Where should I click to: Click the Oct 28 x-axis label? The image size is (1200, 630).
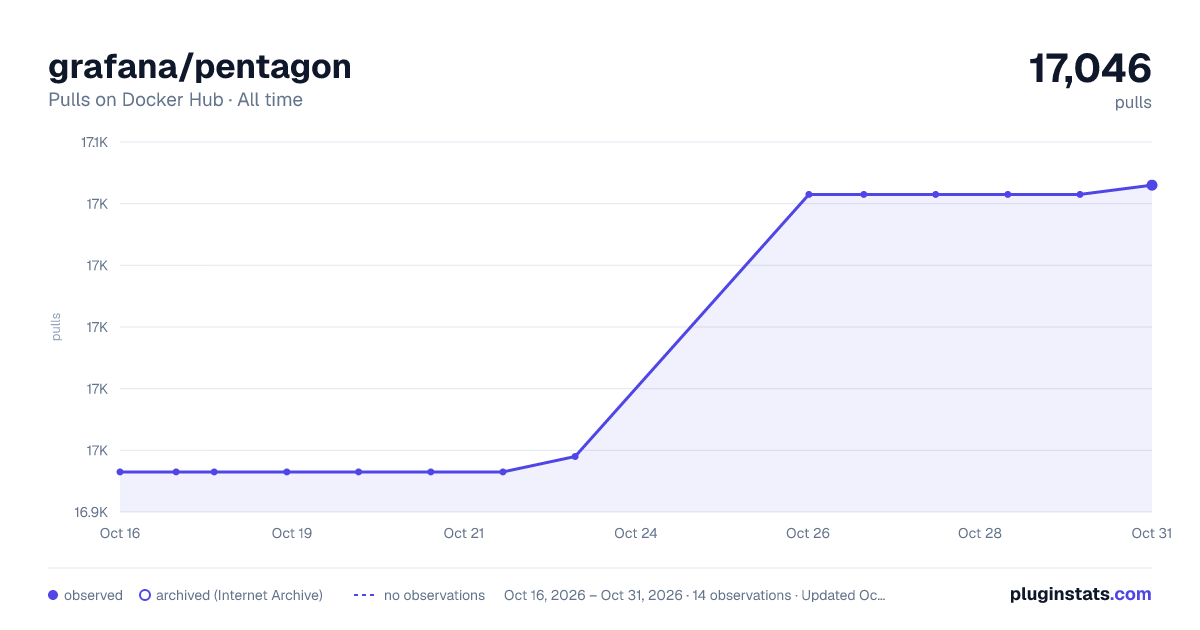click(980, 533)
